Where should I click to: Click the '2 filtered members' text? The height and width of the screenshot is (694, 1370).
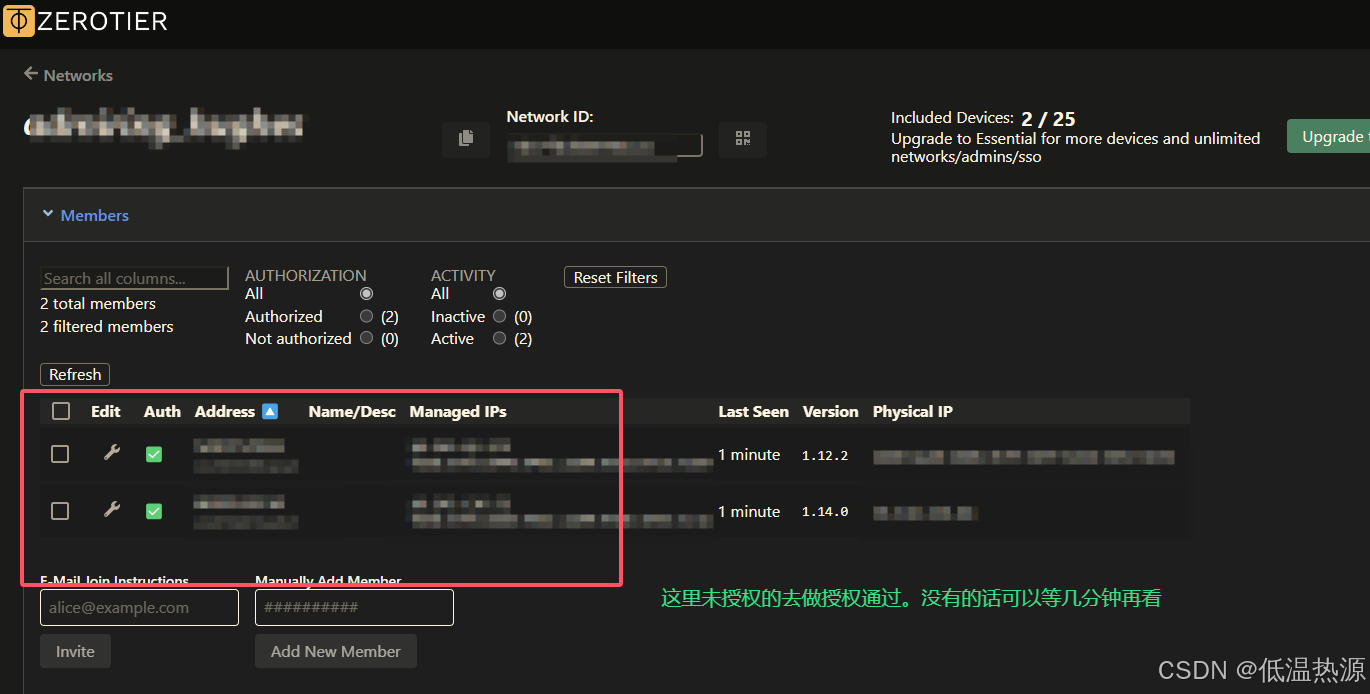point(107,326)
